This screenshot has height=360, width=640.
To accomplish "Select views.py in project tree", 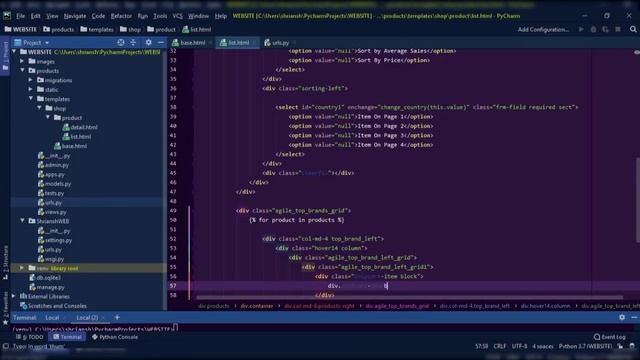I will tap(52, 212).
